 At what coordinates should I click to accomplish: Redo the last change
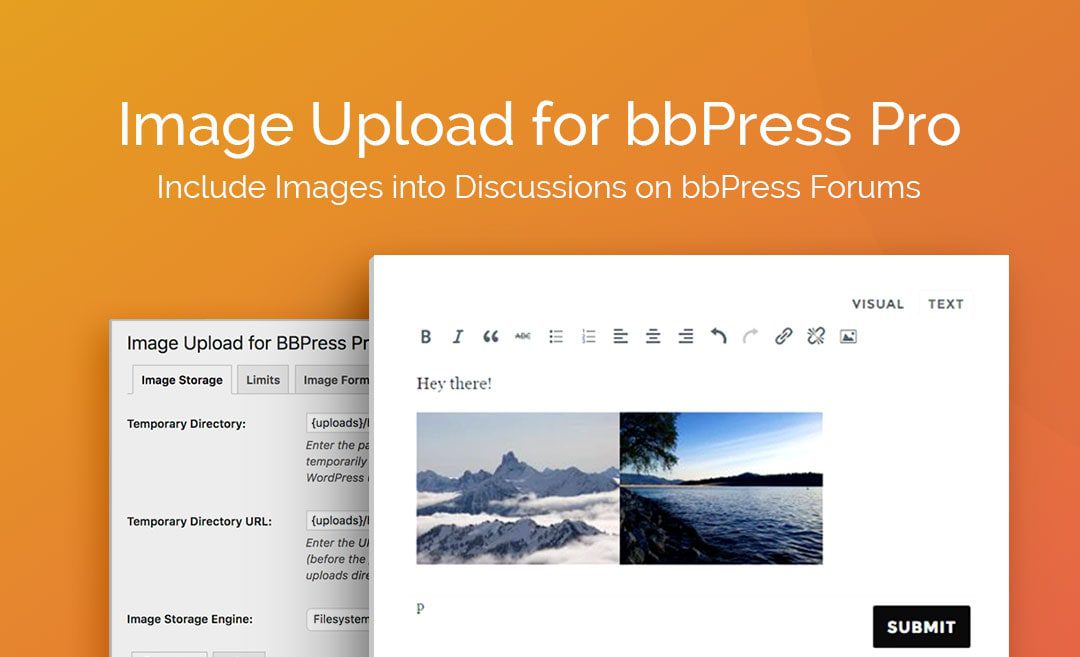pos(750,336)
